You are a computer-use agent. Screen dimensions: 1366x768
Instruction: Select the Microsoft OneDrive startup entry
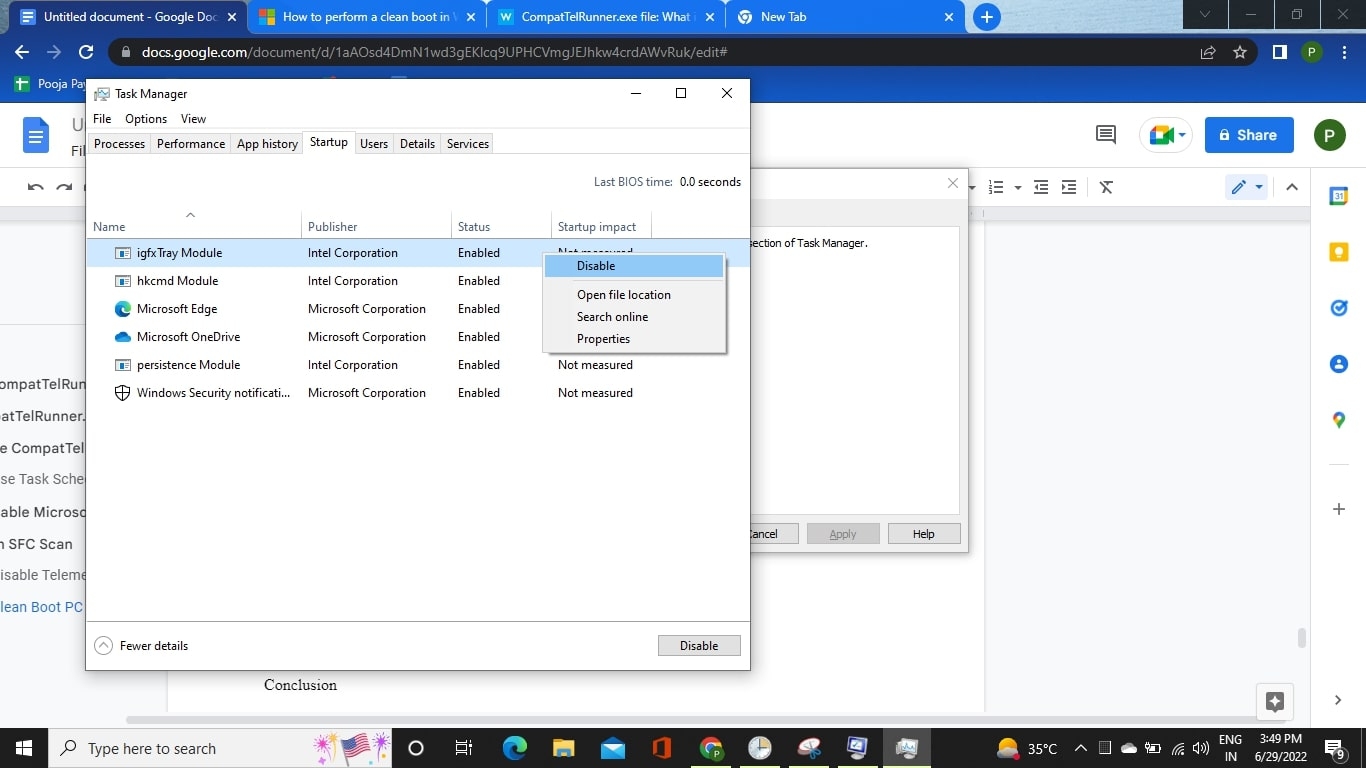point(417,337)
